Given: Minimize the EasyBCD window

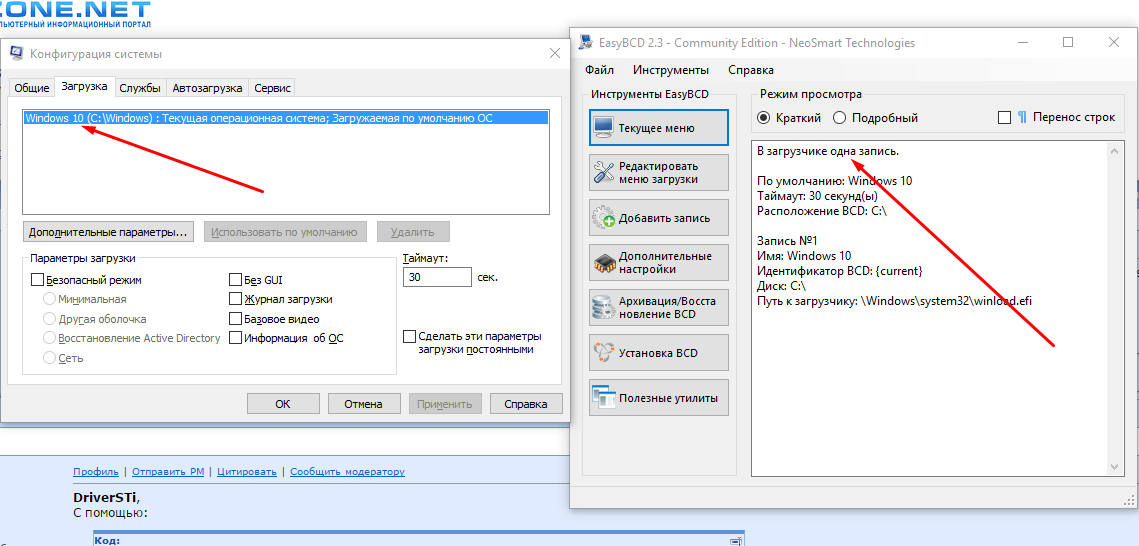Looking at the screenshot, I should pyautogui.click(x=1023, y=43).
